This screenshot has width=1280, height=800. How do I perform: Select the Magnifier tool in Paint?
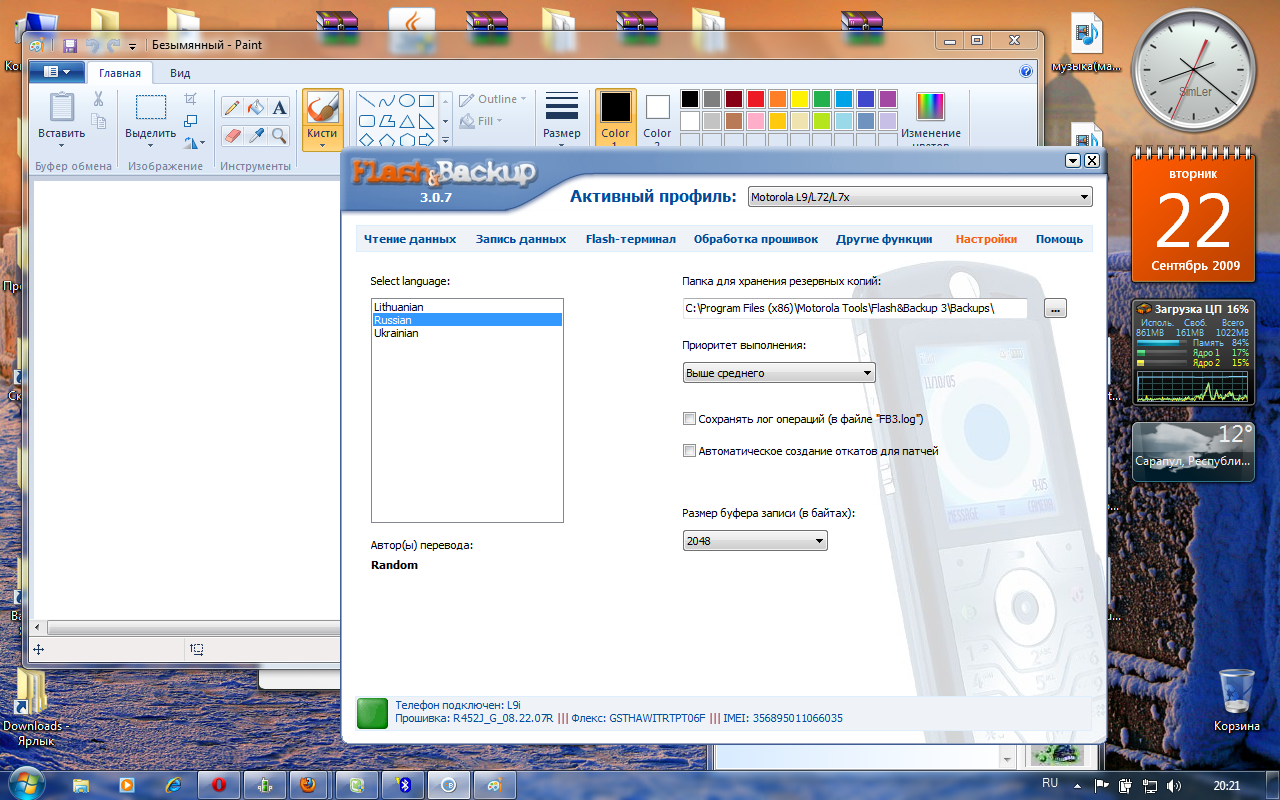click(x=279, y=135)
